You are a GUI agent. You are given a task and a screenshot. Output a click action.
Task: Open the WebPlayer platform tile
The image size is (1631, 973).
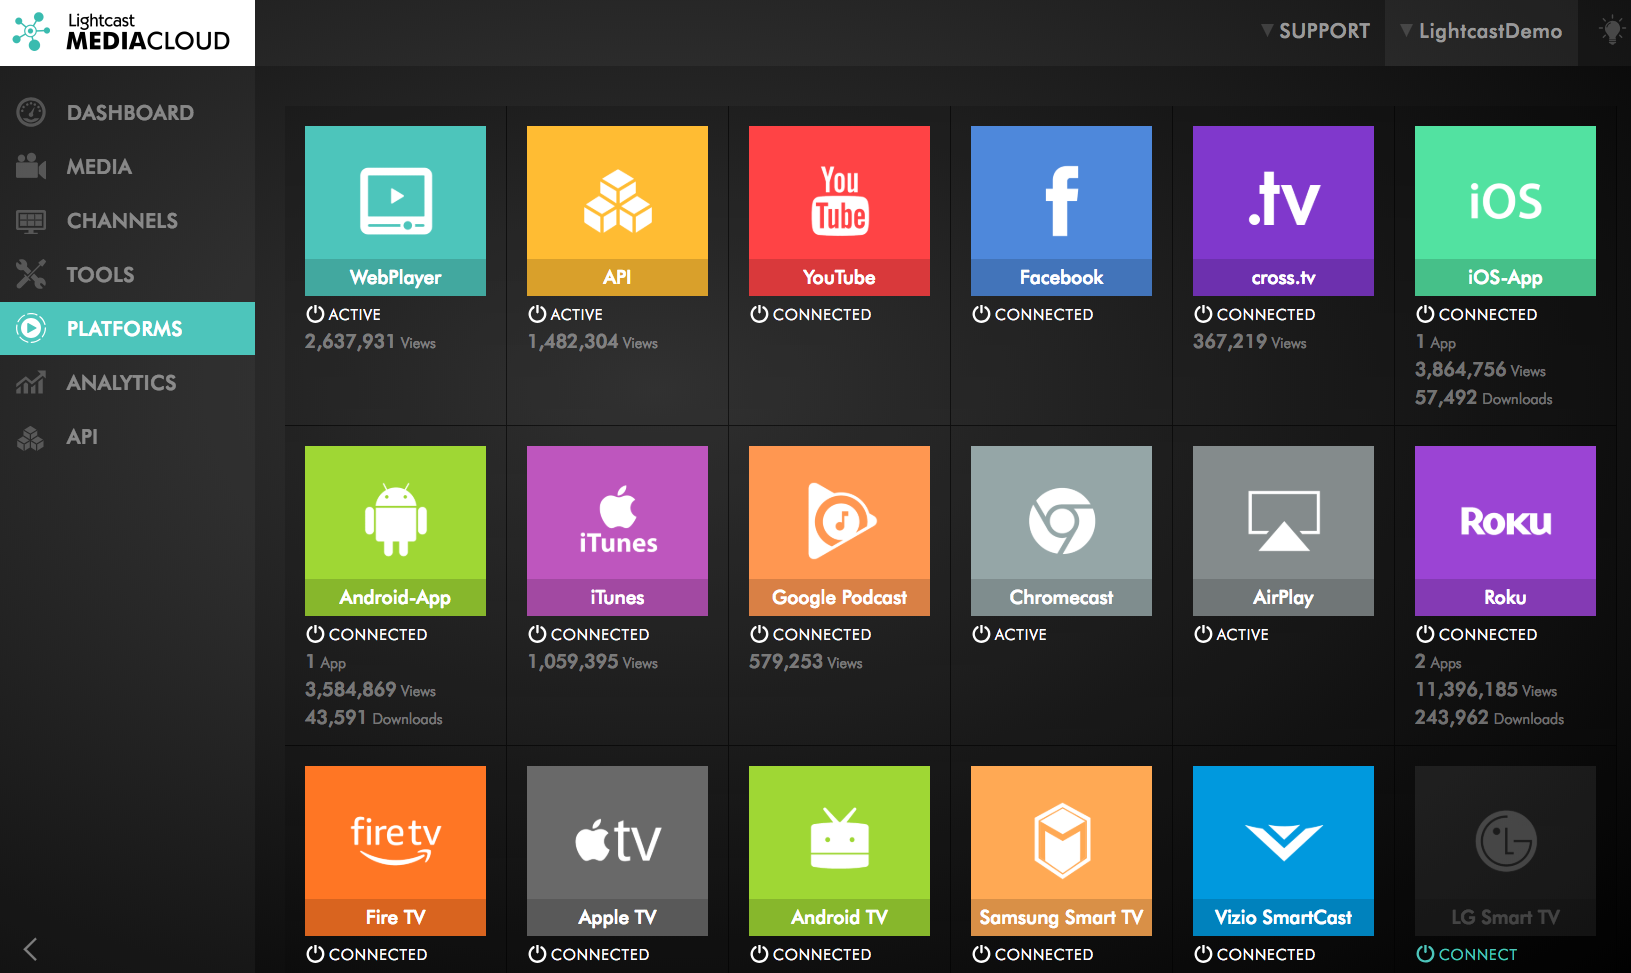pos(395,210)
